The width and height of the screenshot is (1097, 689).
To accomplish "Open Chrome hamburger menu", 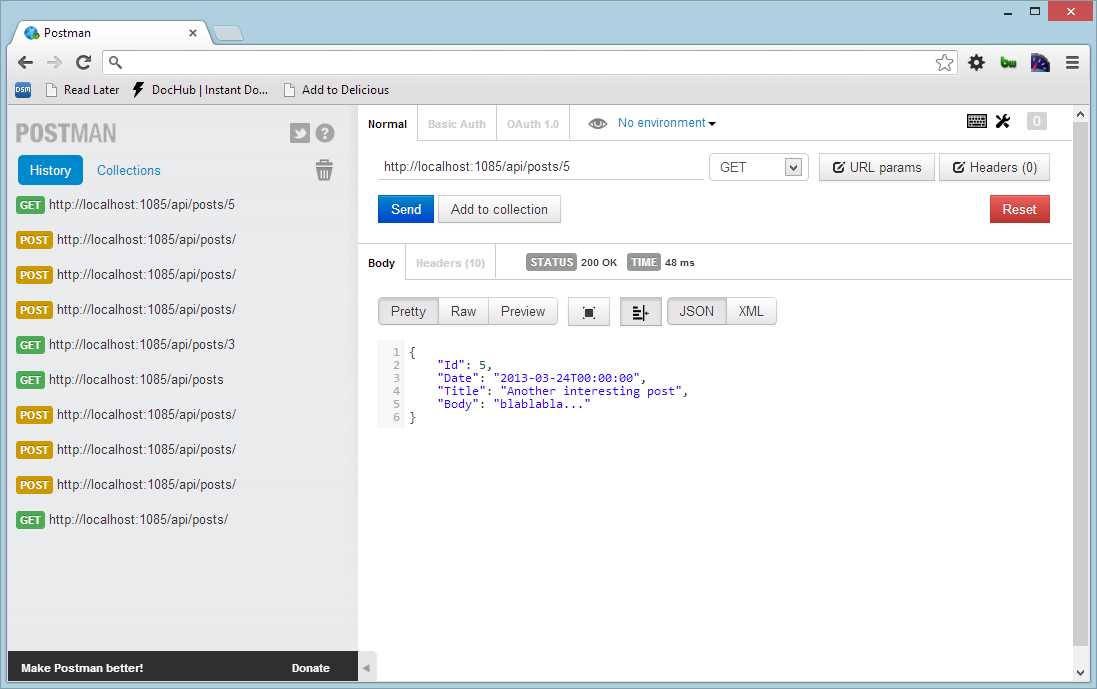I will point(1072,62).
